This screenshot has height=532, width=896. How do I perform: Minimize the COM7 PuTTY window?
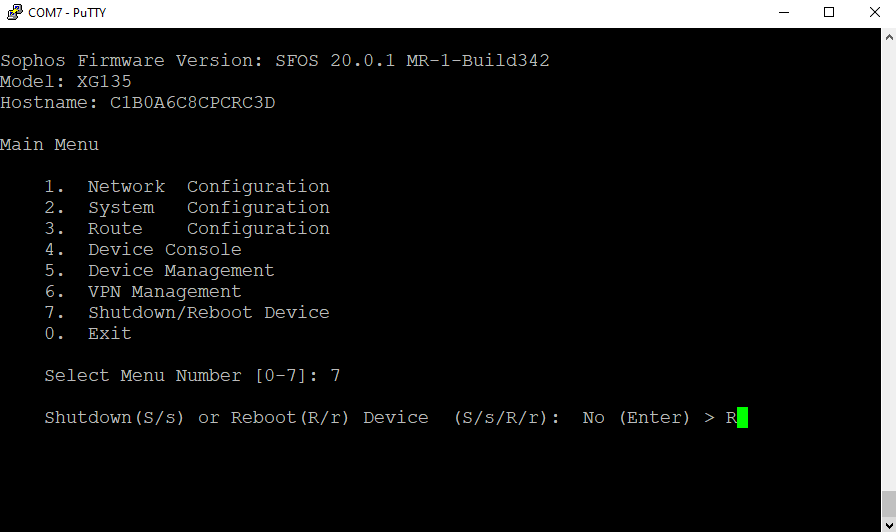pos(782,13)
